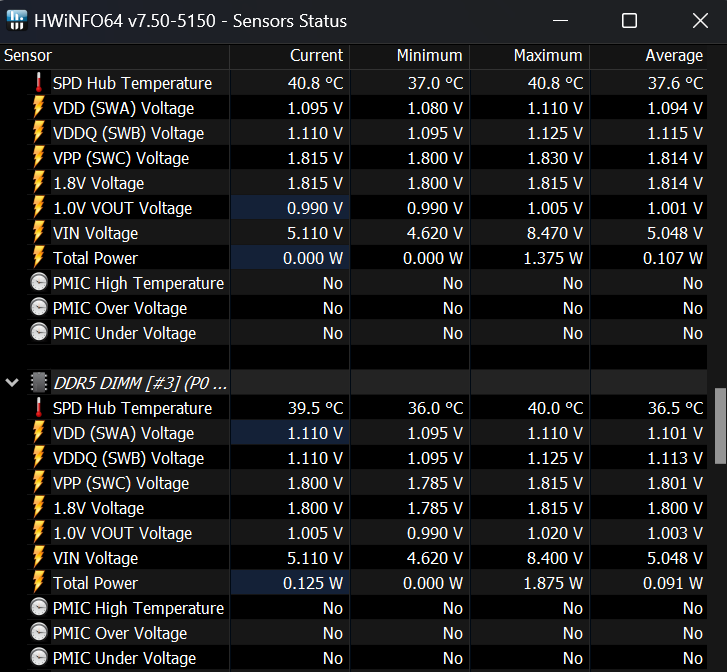Click the thermometer icon beside the 39.5 °C SPD Hub Temperature
727x672 pixels.
click(x=39, y=408)
